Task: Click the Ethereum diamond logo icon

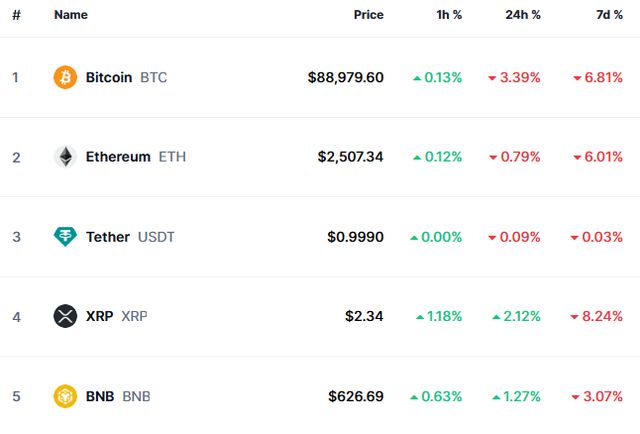Action: click(65, 157)
